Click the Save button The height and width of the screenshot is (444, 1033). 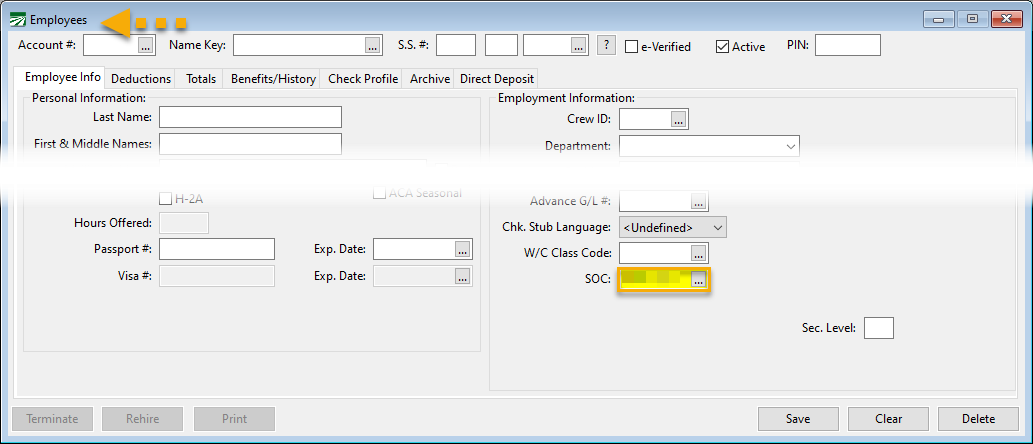798,419
